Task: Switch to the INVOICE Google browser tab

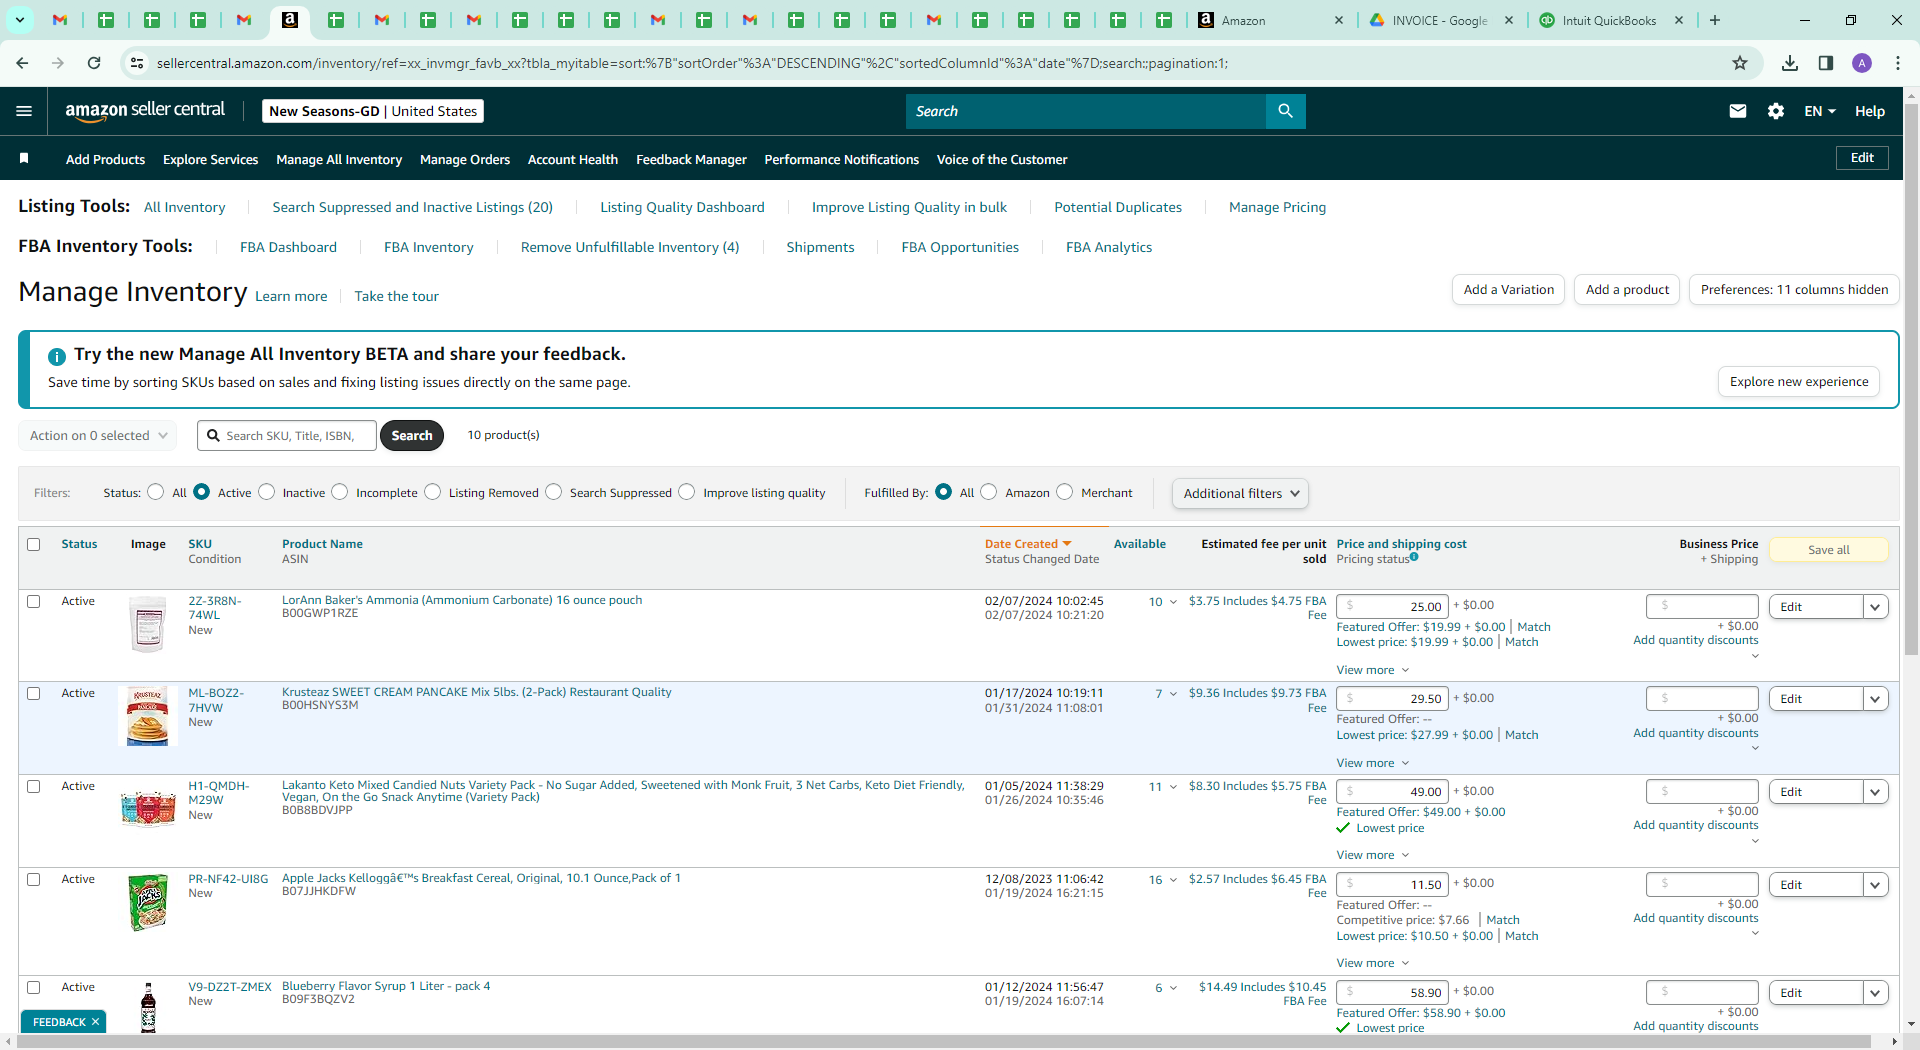Action: point(1440,20)
